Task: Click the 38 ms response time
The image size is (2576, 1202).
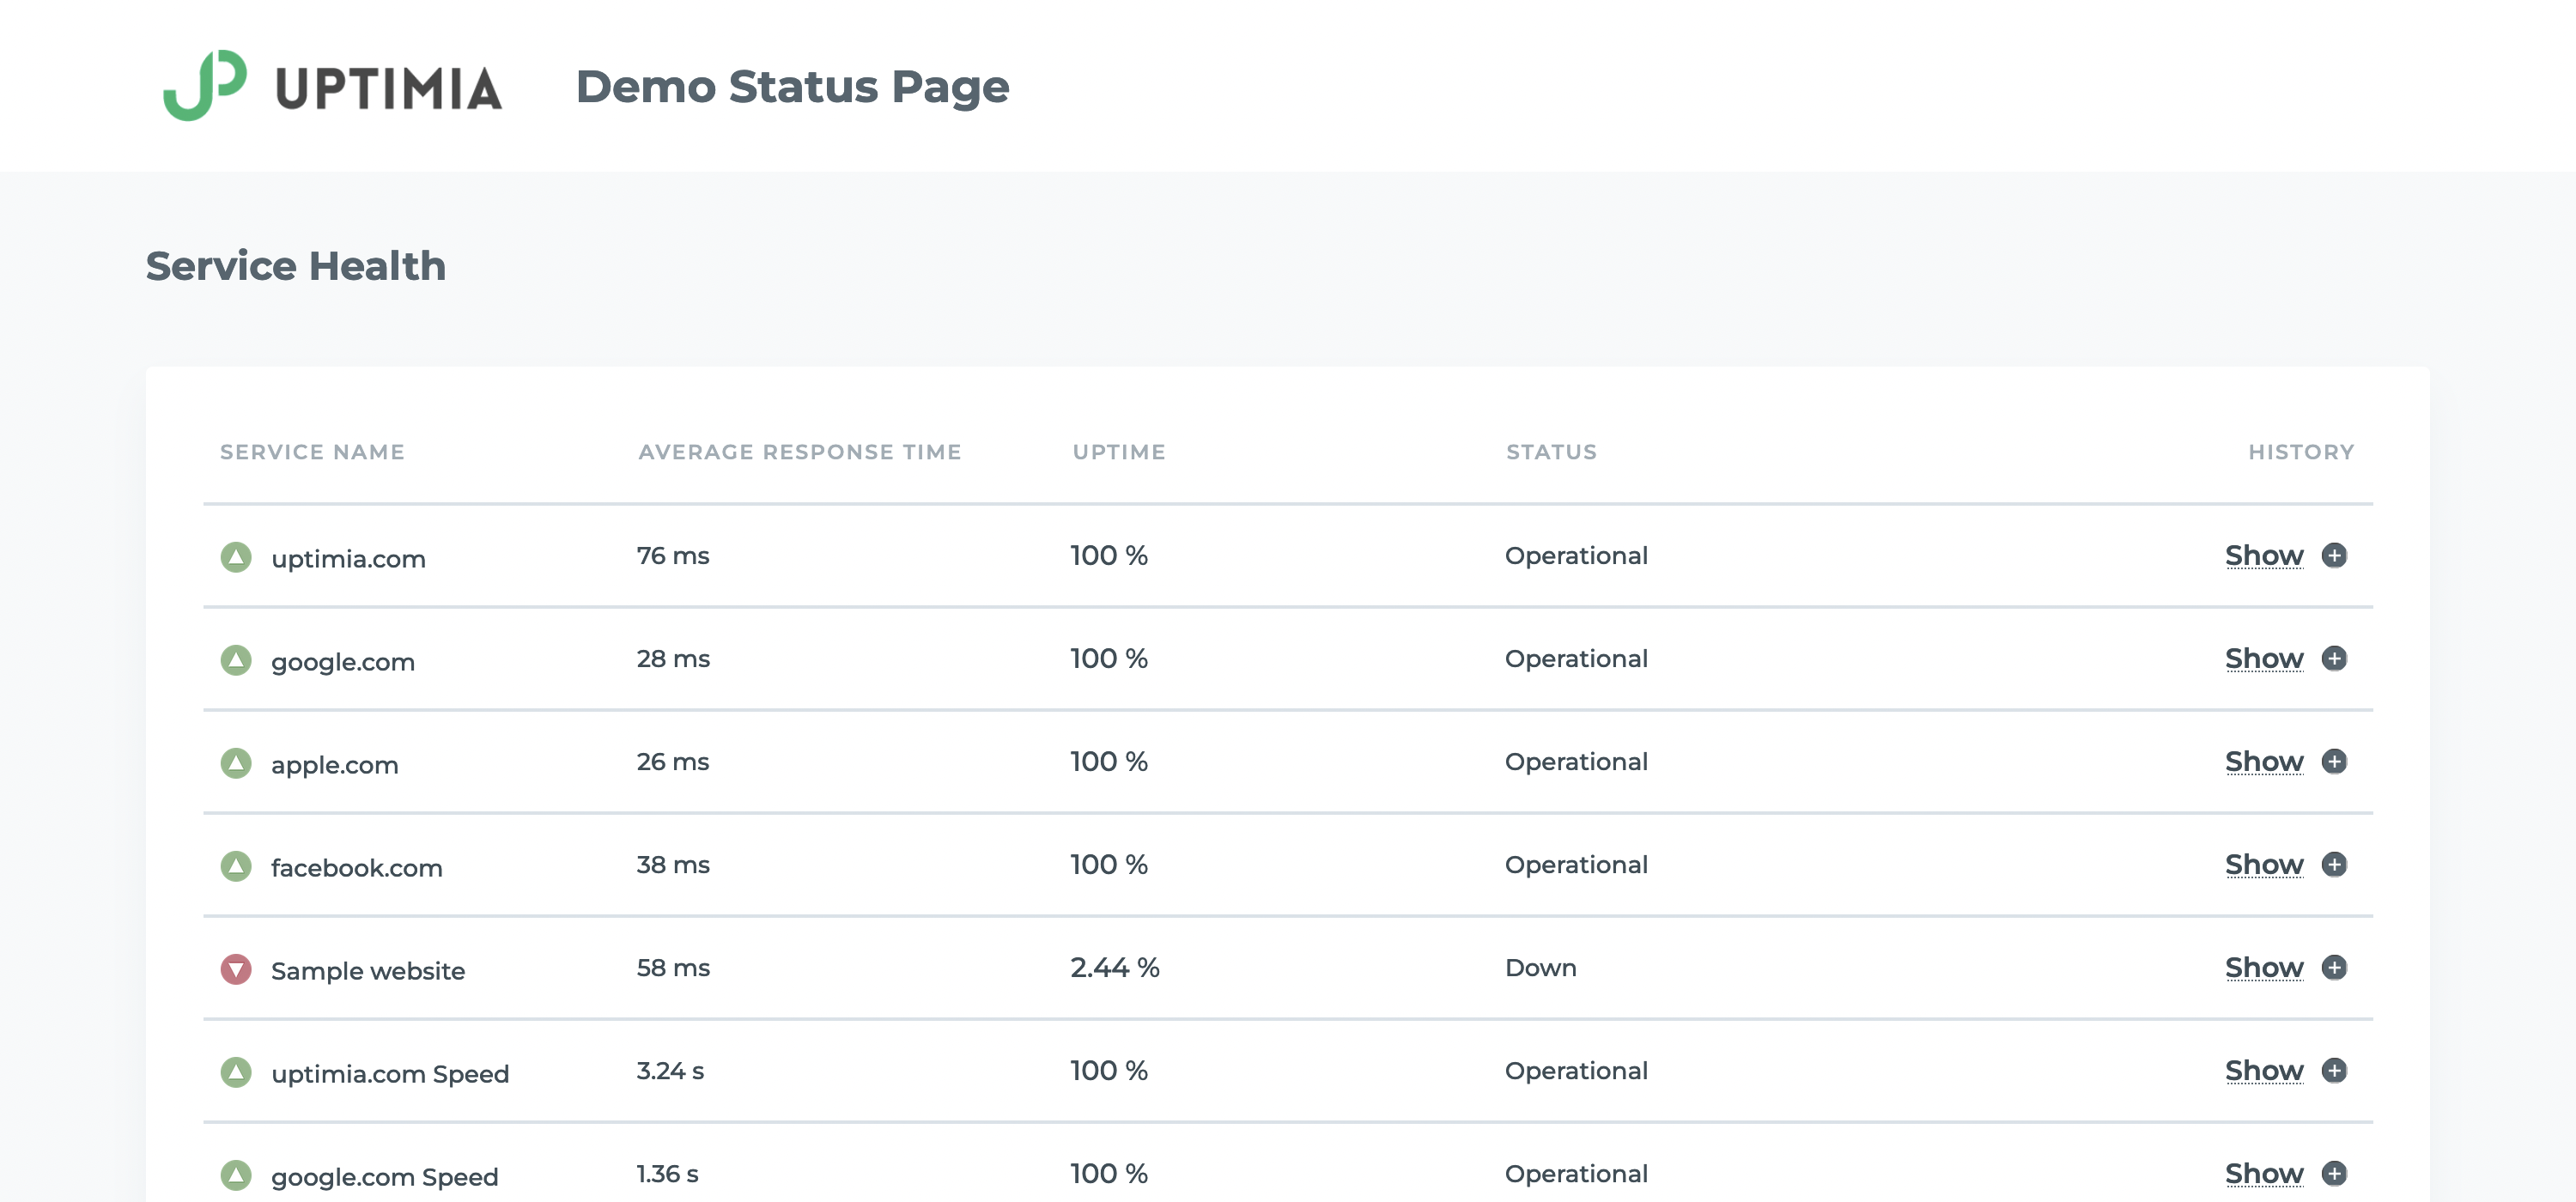Action: coord(673,864)
